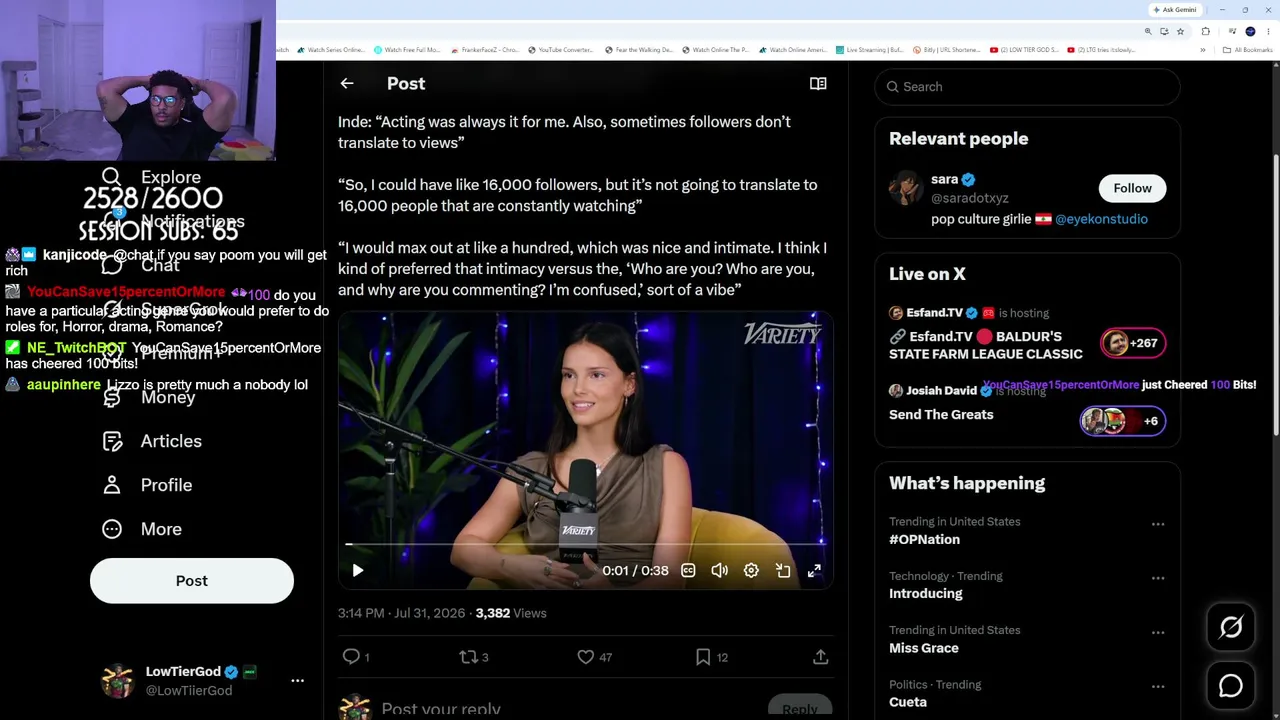Screen dimensions: 1280x720
Task: Open the More menu in the sidebar
Action: coord(142,529)
